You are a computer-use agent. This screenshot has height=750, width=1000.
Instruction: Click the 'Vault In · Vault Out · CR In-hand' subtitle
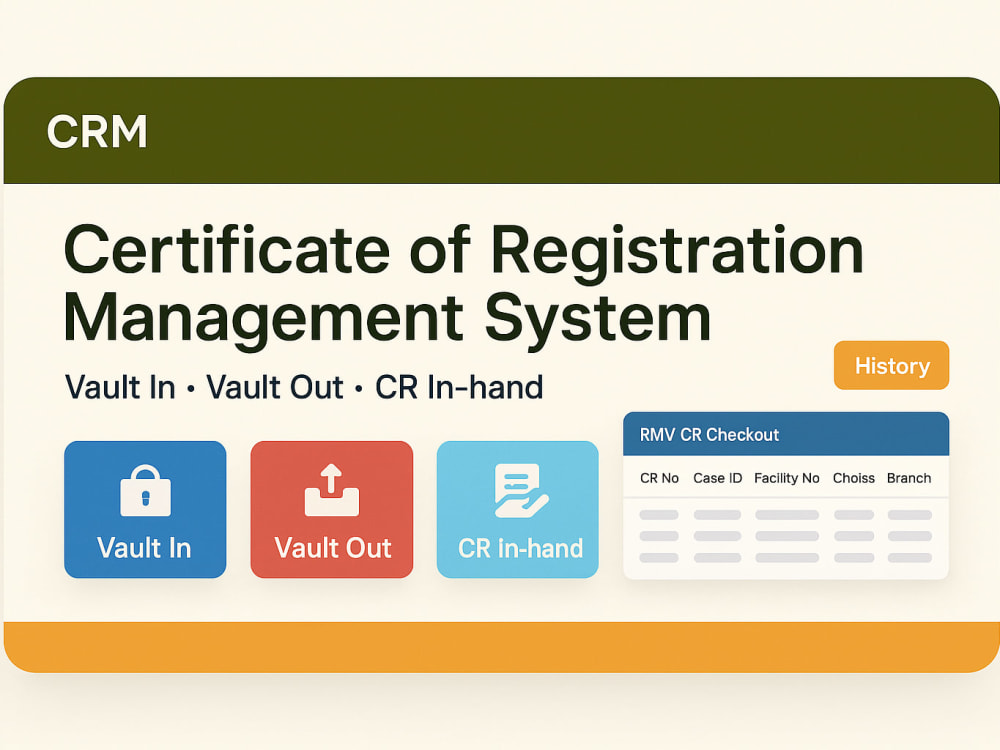point(304,387)
